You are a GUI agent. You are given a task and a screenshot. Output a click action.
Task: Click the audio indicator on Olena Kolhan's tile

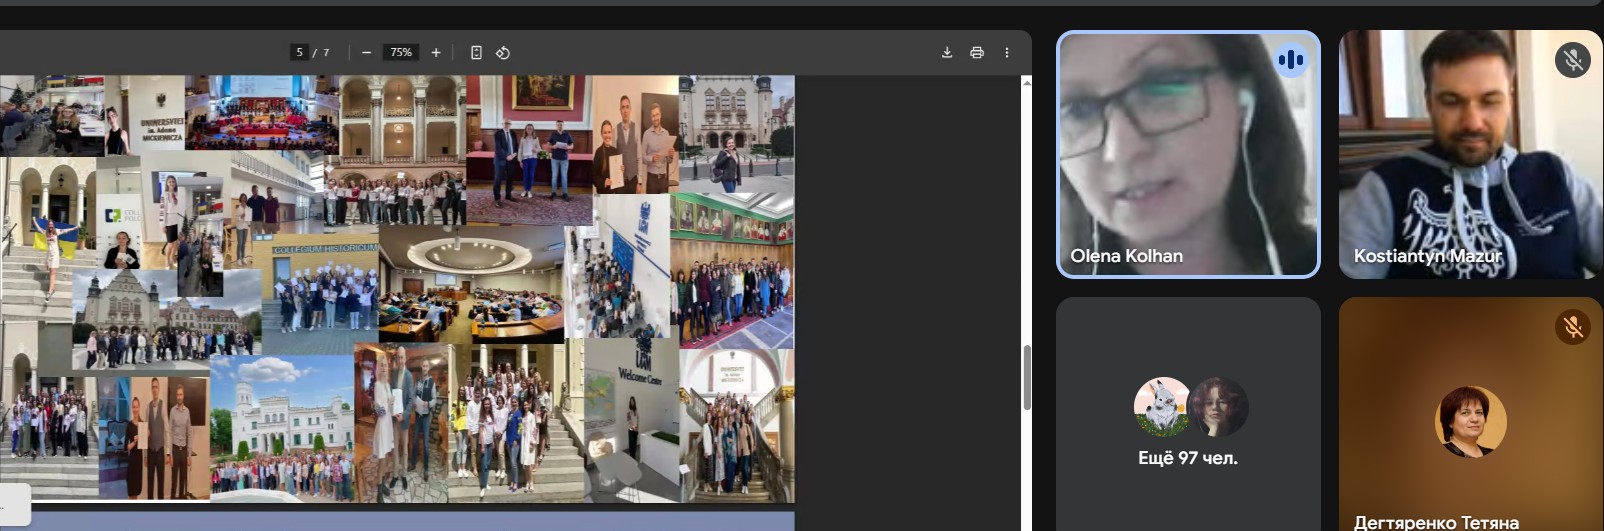pos(1291,60)
